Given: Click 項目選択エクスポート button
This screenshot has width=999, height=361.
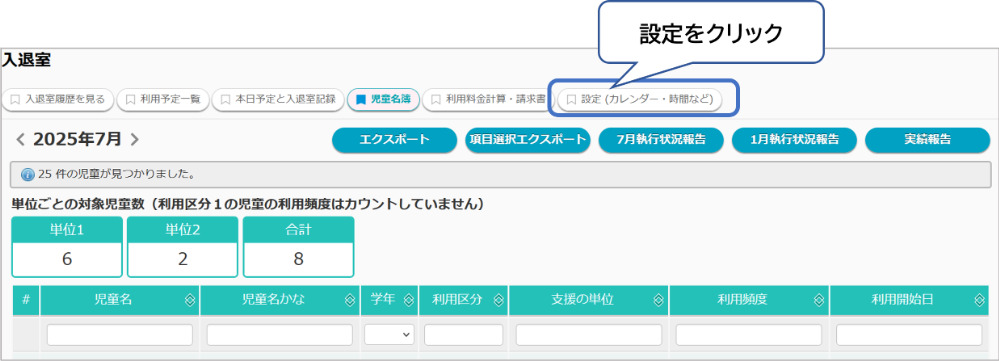Looking at the screenshot, I should (x=528, y=141).
